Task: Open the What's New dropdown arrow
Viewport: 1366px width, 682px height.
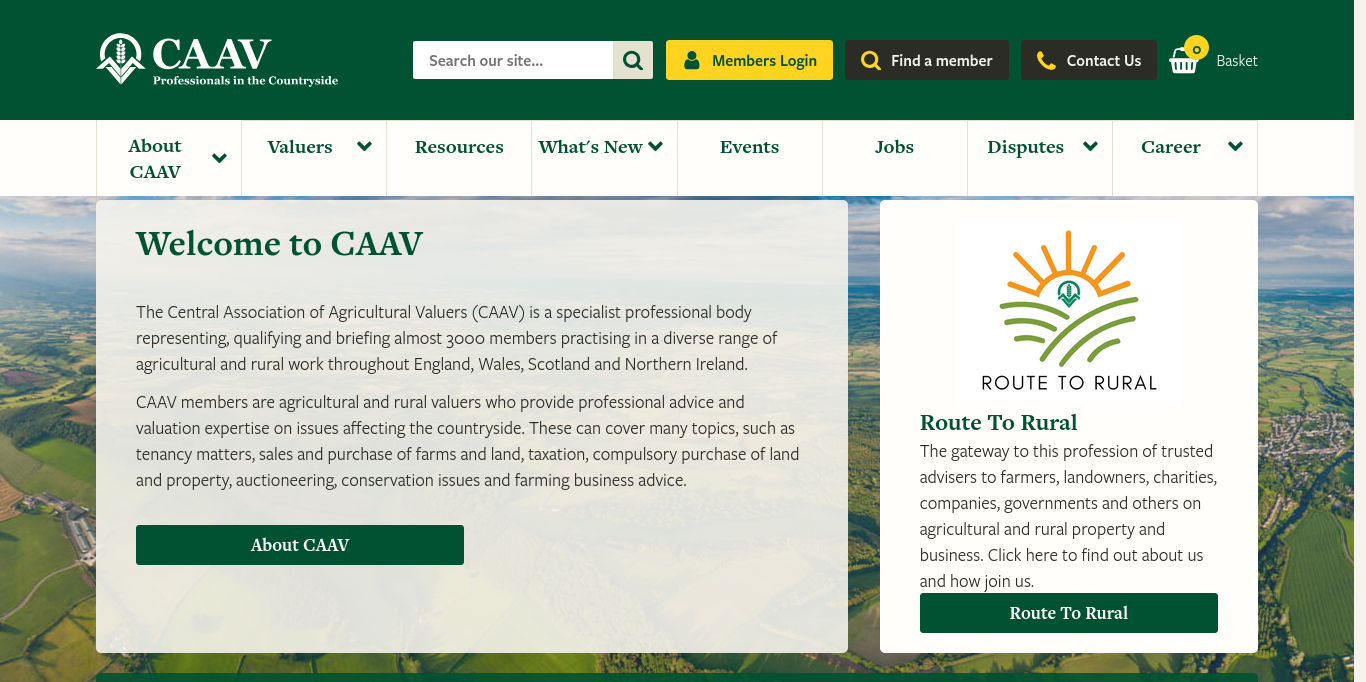Action: [656, 147]
